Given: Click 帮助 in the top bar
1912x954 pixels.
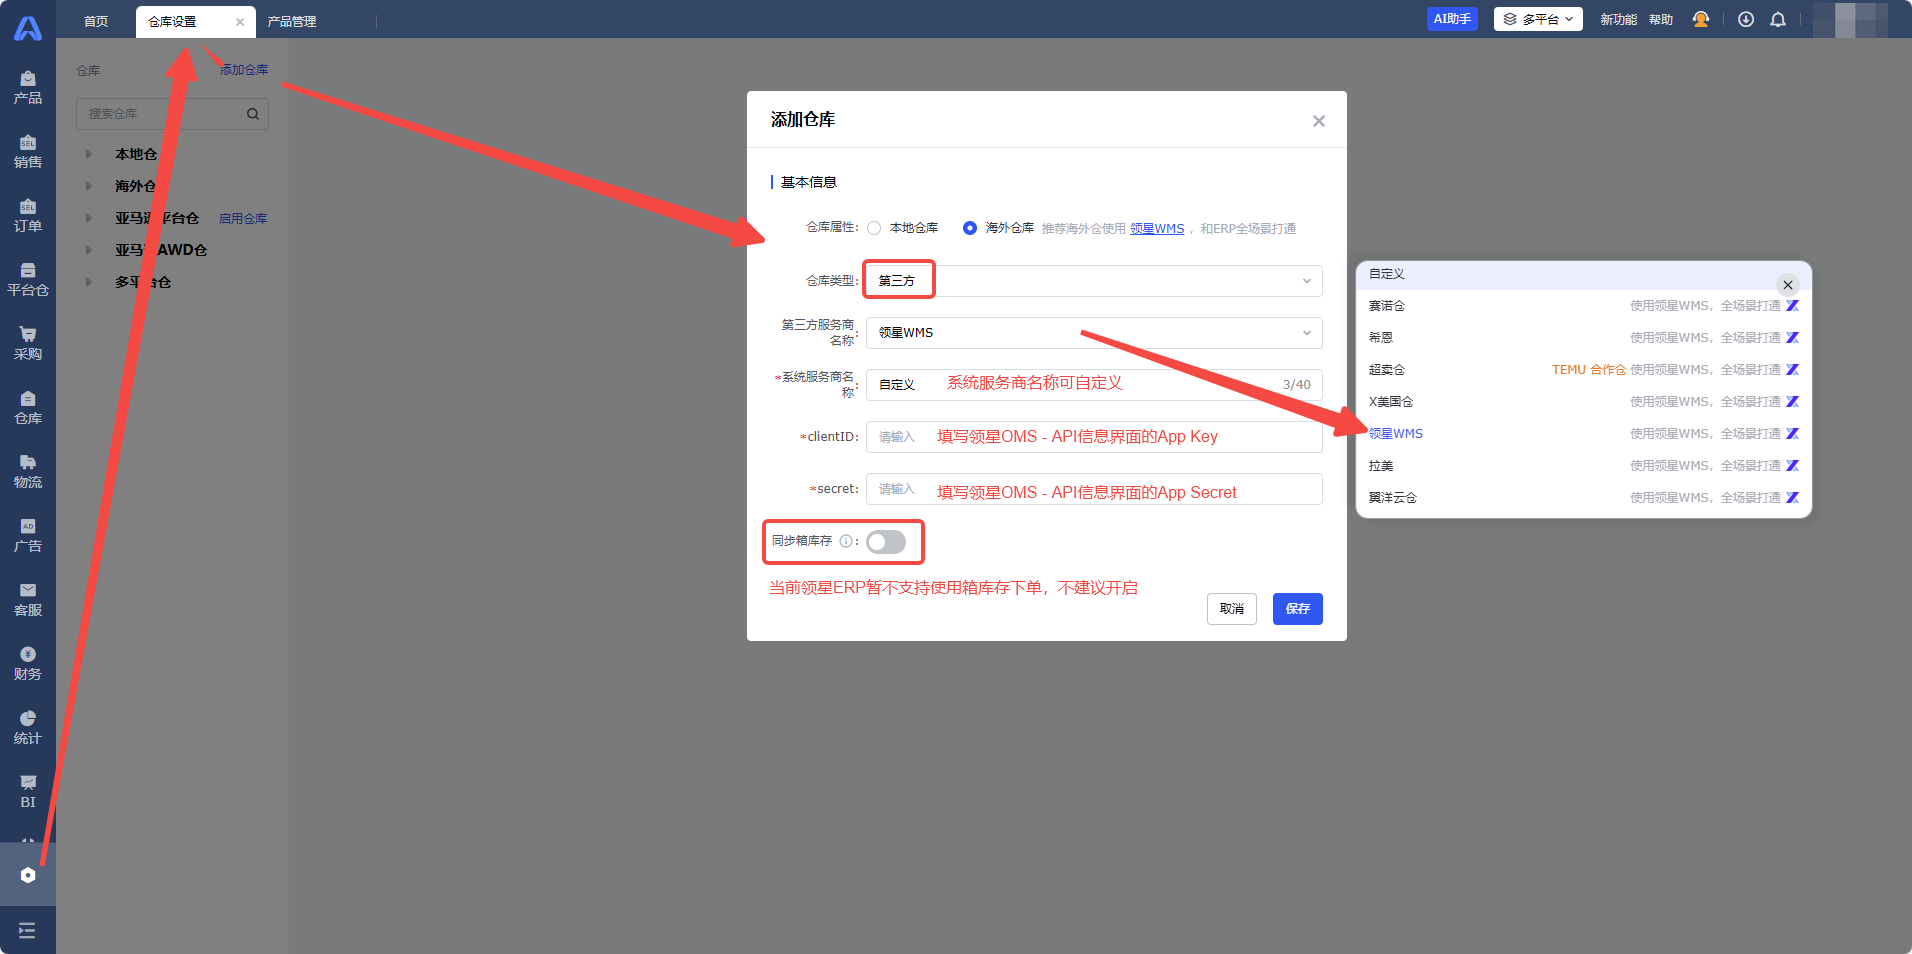Looking at the screenshot, I should (1661, 20).
